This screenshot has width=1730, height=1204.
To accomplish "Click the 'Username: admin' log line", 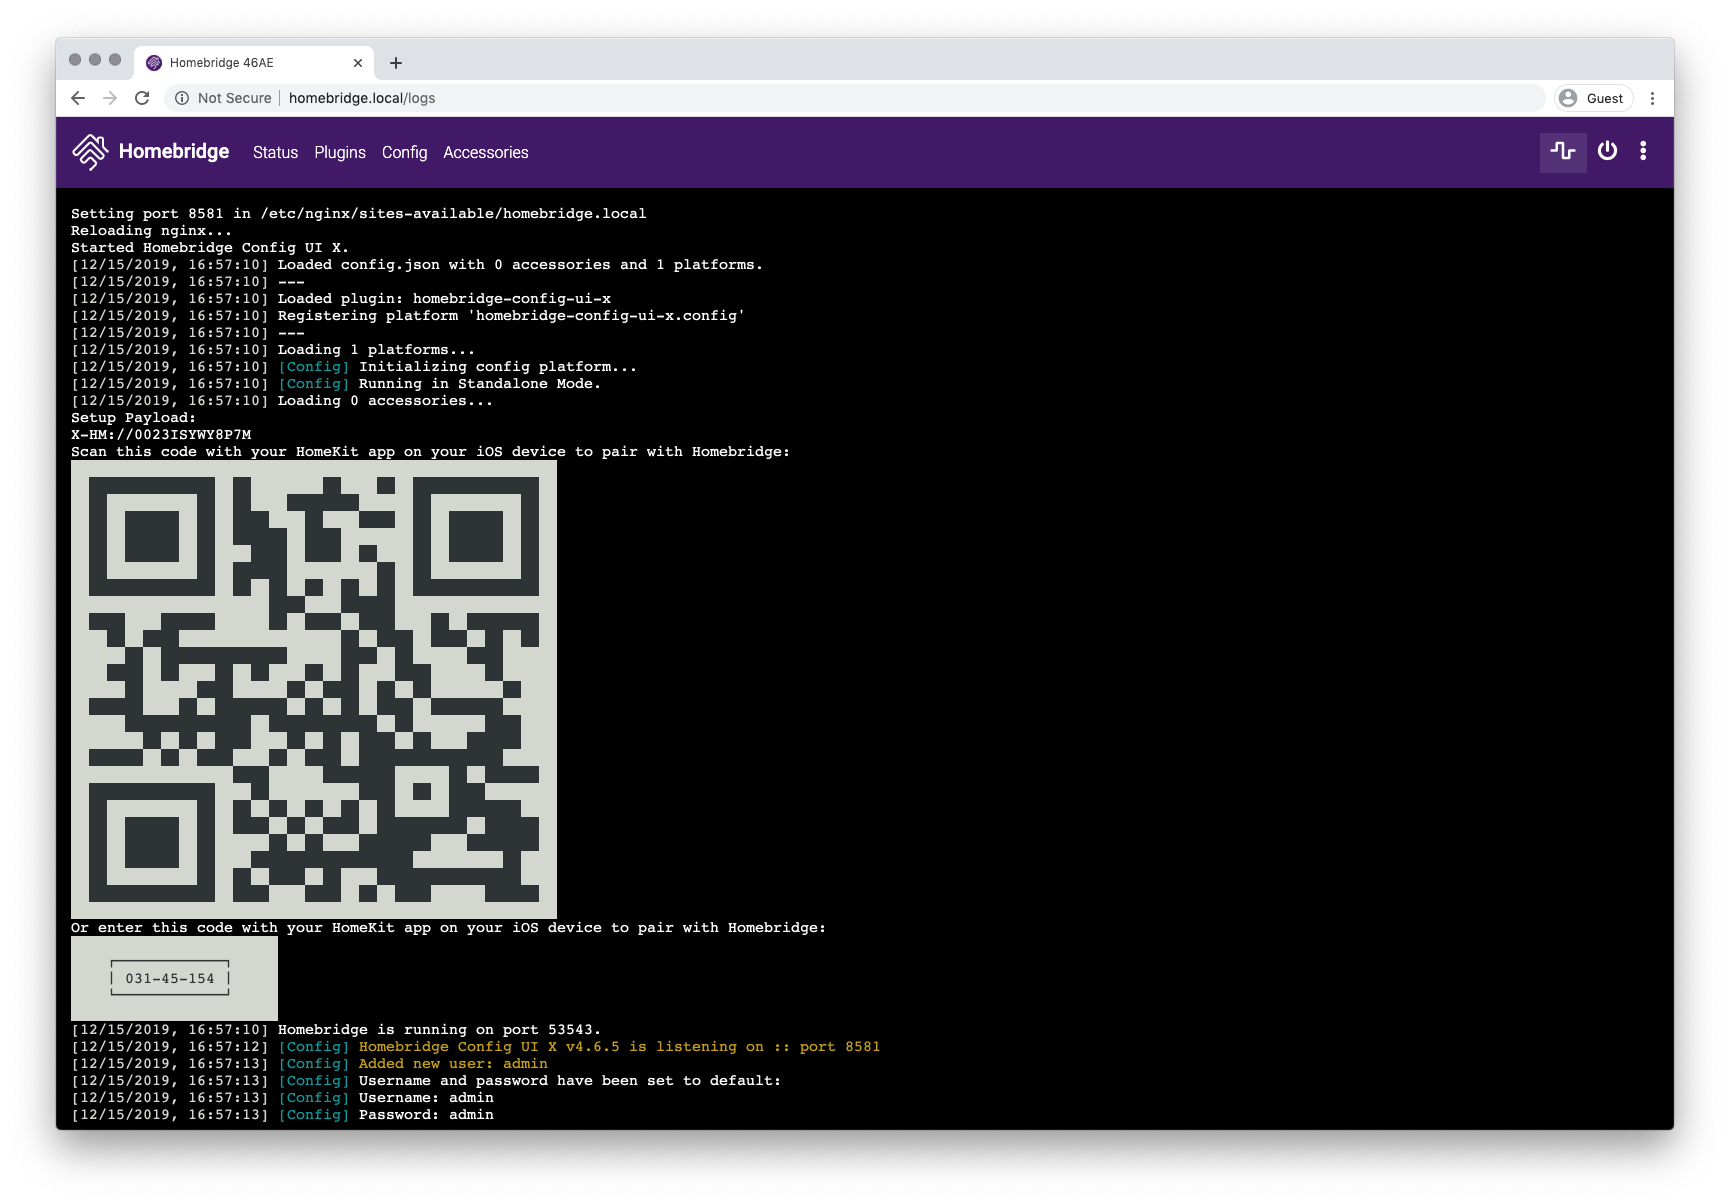I will (x=283, y=1098).
